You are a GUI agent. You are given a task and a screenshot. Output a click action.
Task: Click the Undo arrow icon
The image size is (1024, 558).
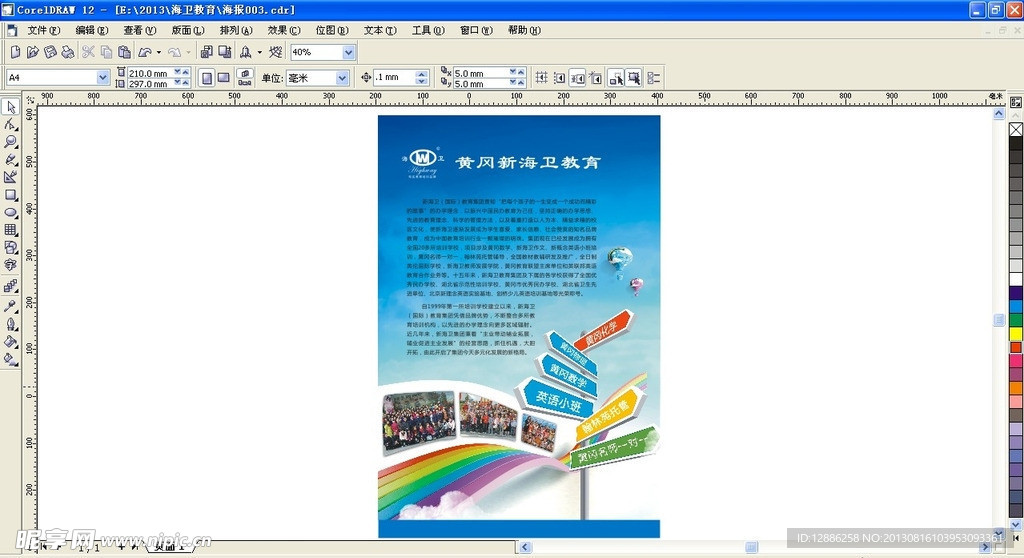coord(145,52)
